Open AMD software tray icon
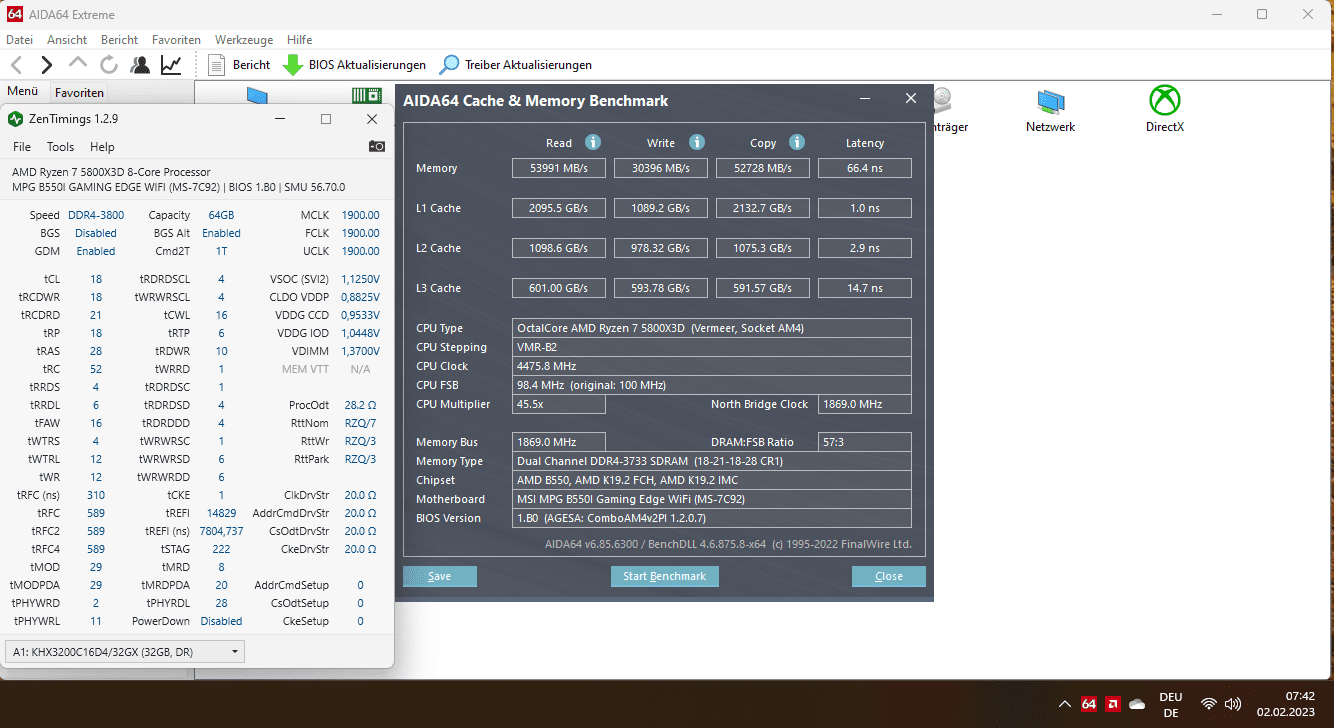1334x728 pixels. click(1113, 703)
